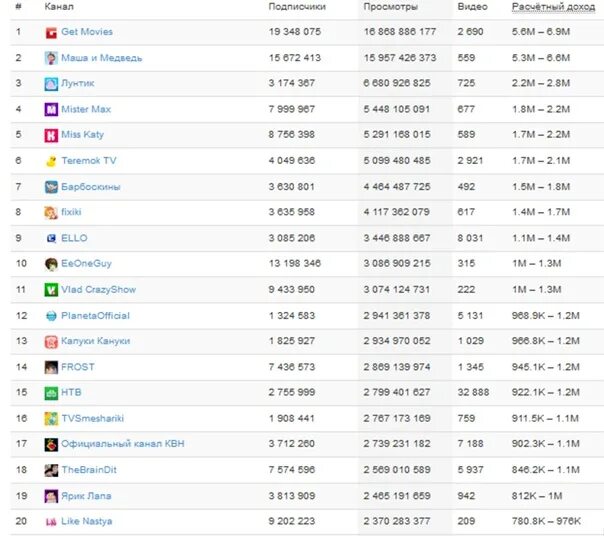This screenshot has width=604, height=536.
Task: Open the fixiki channel link
Action: 71,212
